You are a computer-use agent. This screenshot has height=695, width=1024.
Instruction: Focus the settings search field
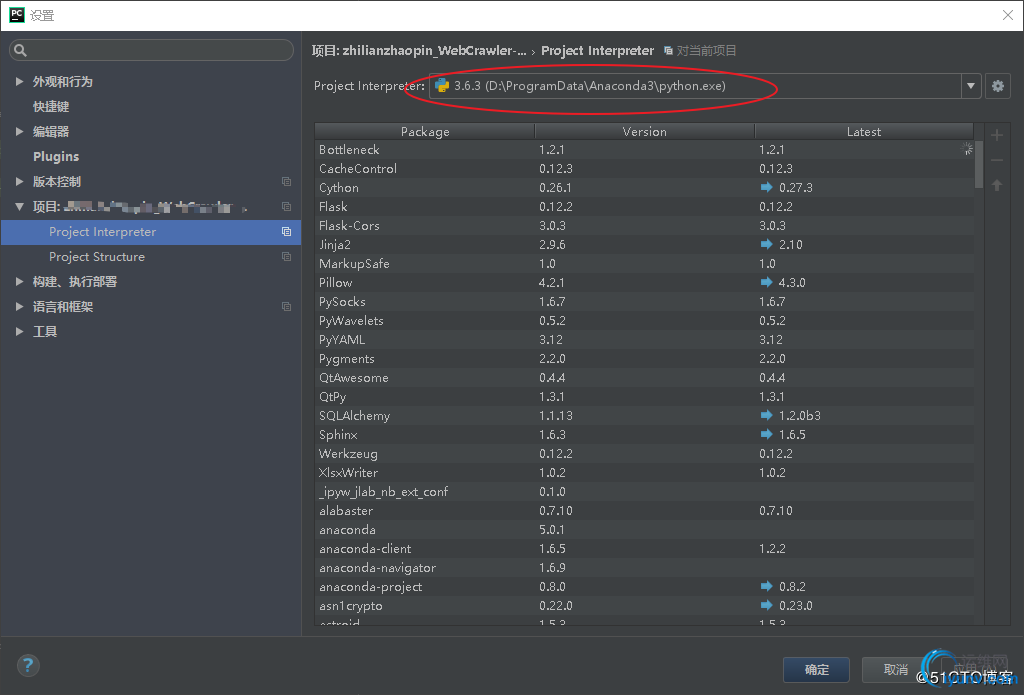152,50
